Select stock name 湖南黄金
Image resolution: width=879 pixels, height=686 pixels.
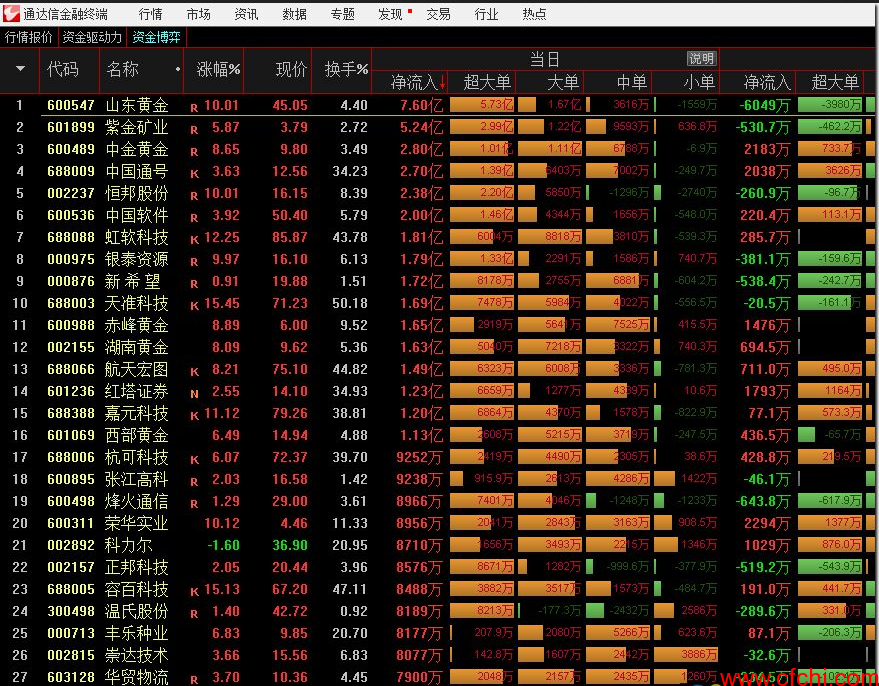pyautogui.click(x=137, y=347)
